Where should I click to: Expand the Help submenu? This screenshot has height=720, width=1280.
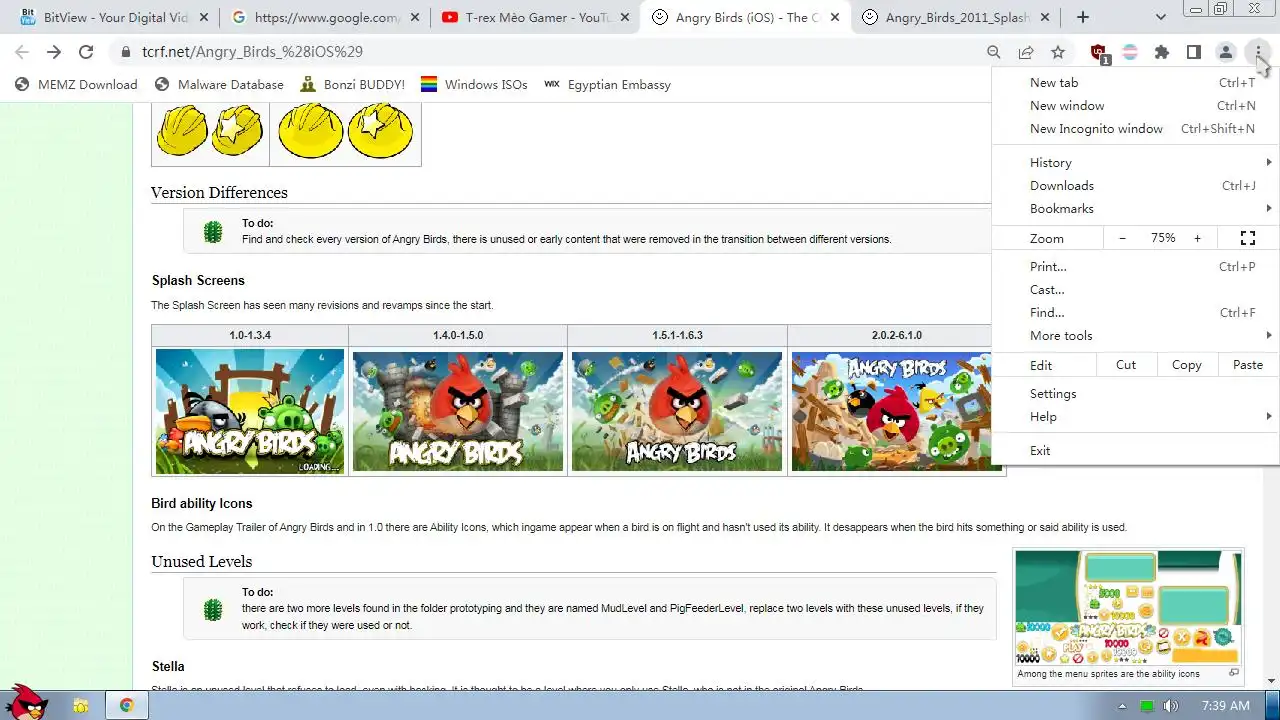1135,417
